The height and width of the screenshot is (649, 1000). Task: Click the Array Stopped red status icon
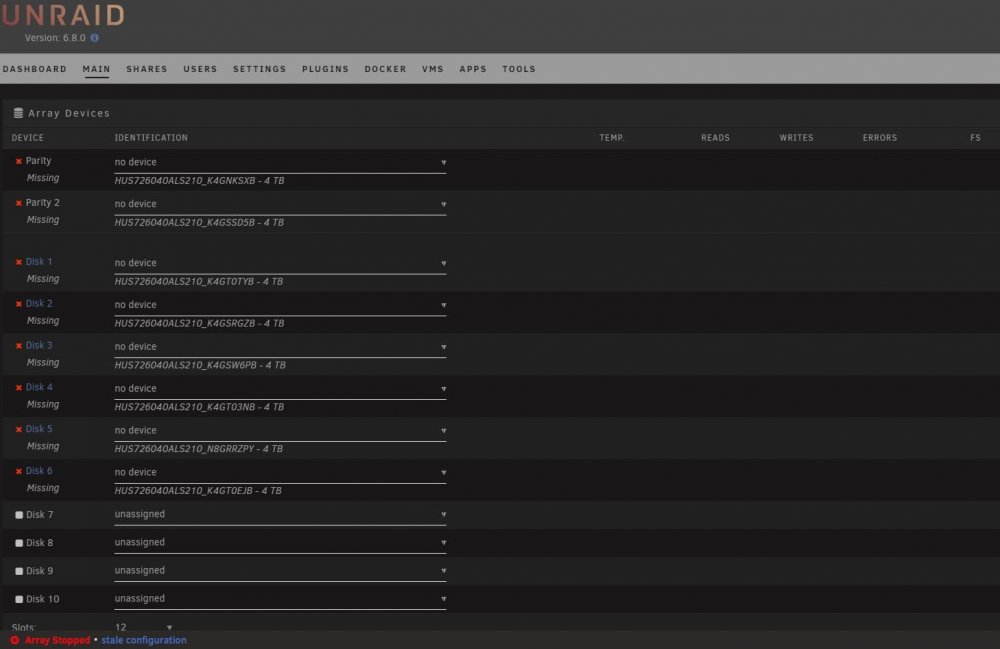tap(15, 640)
